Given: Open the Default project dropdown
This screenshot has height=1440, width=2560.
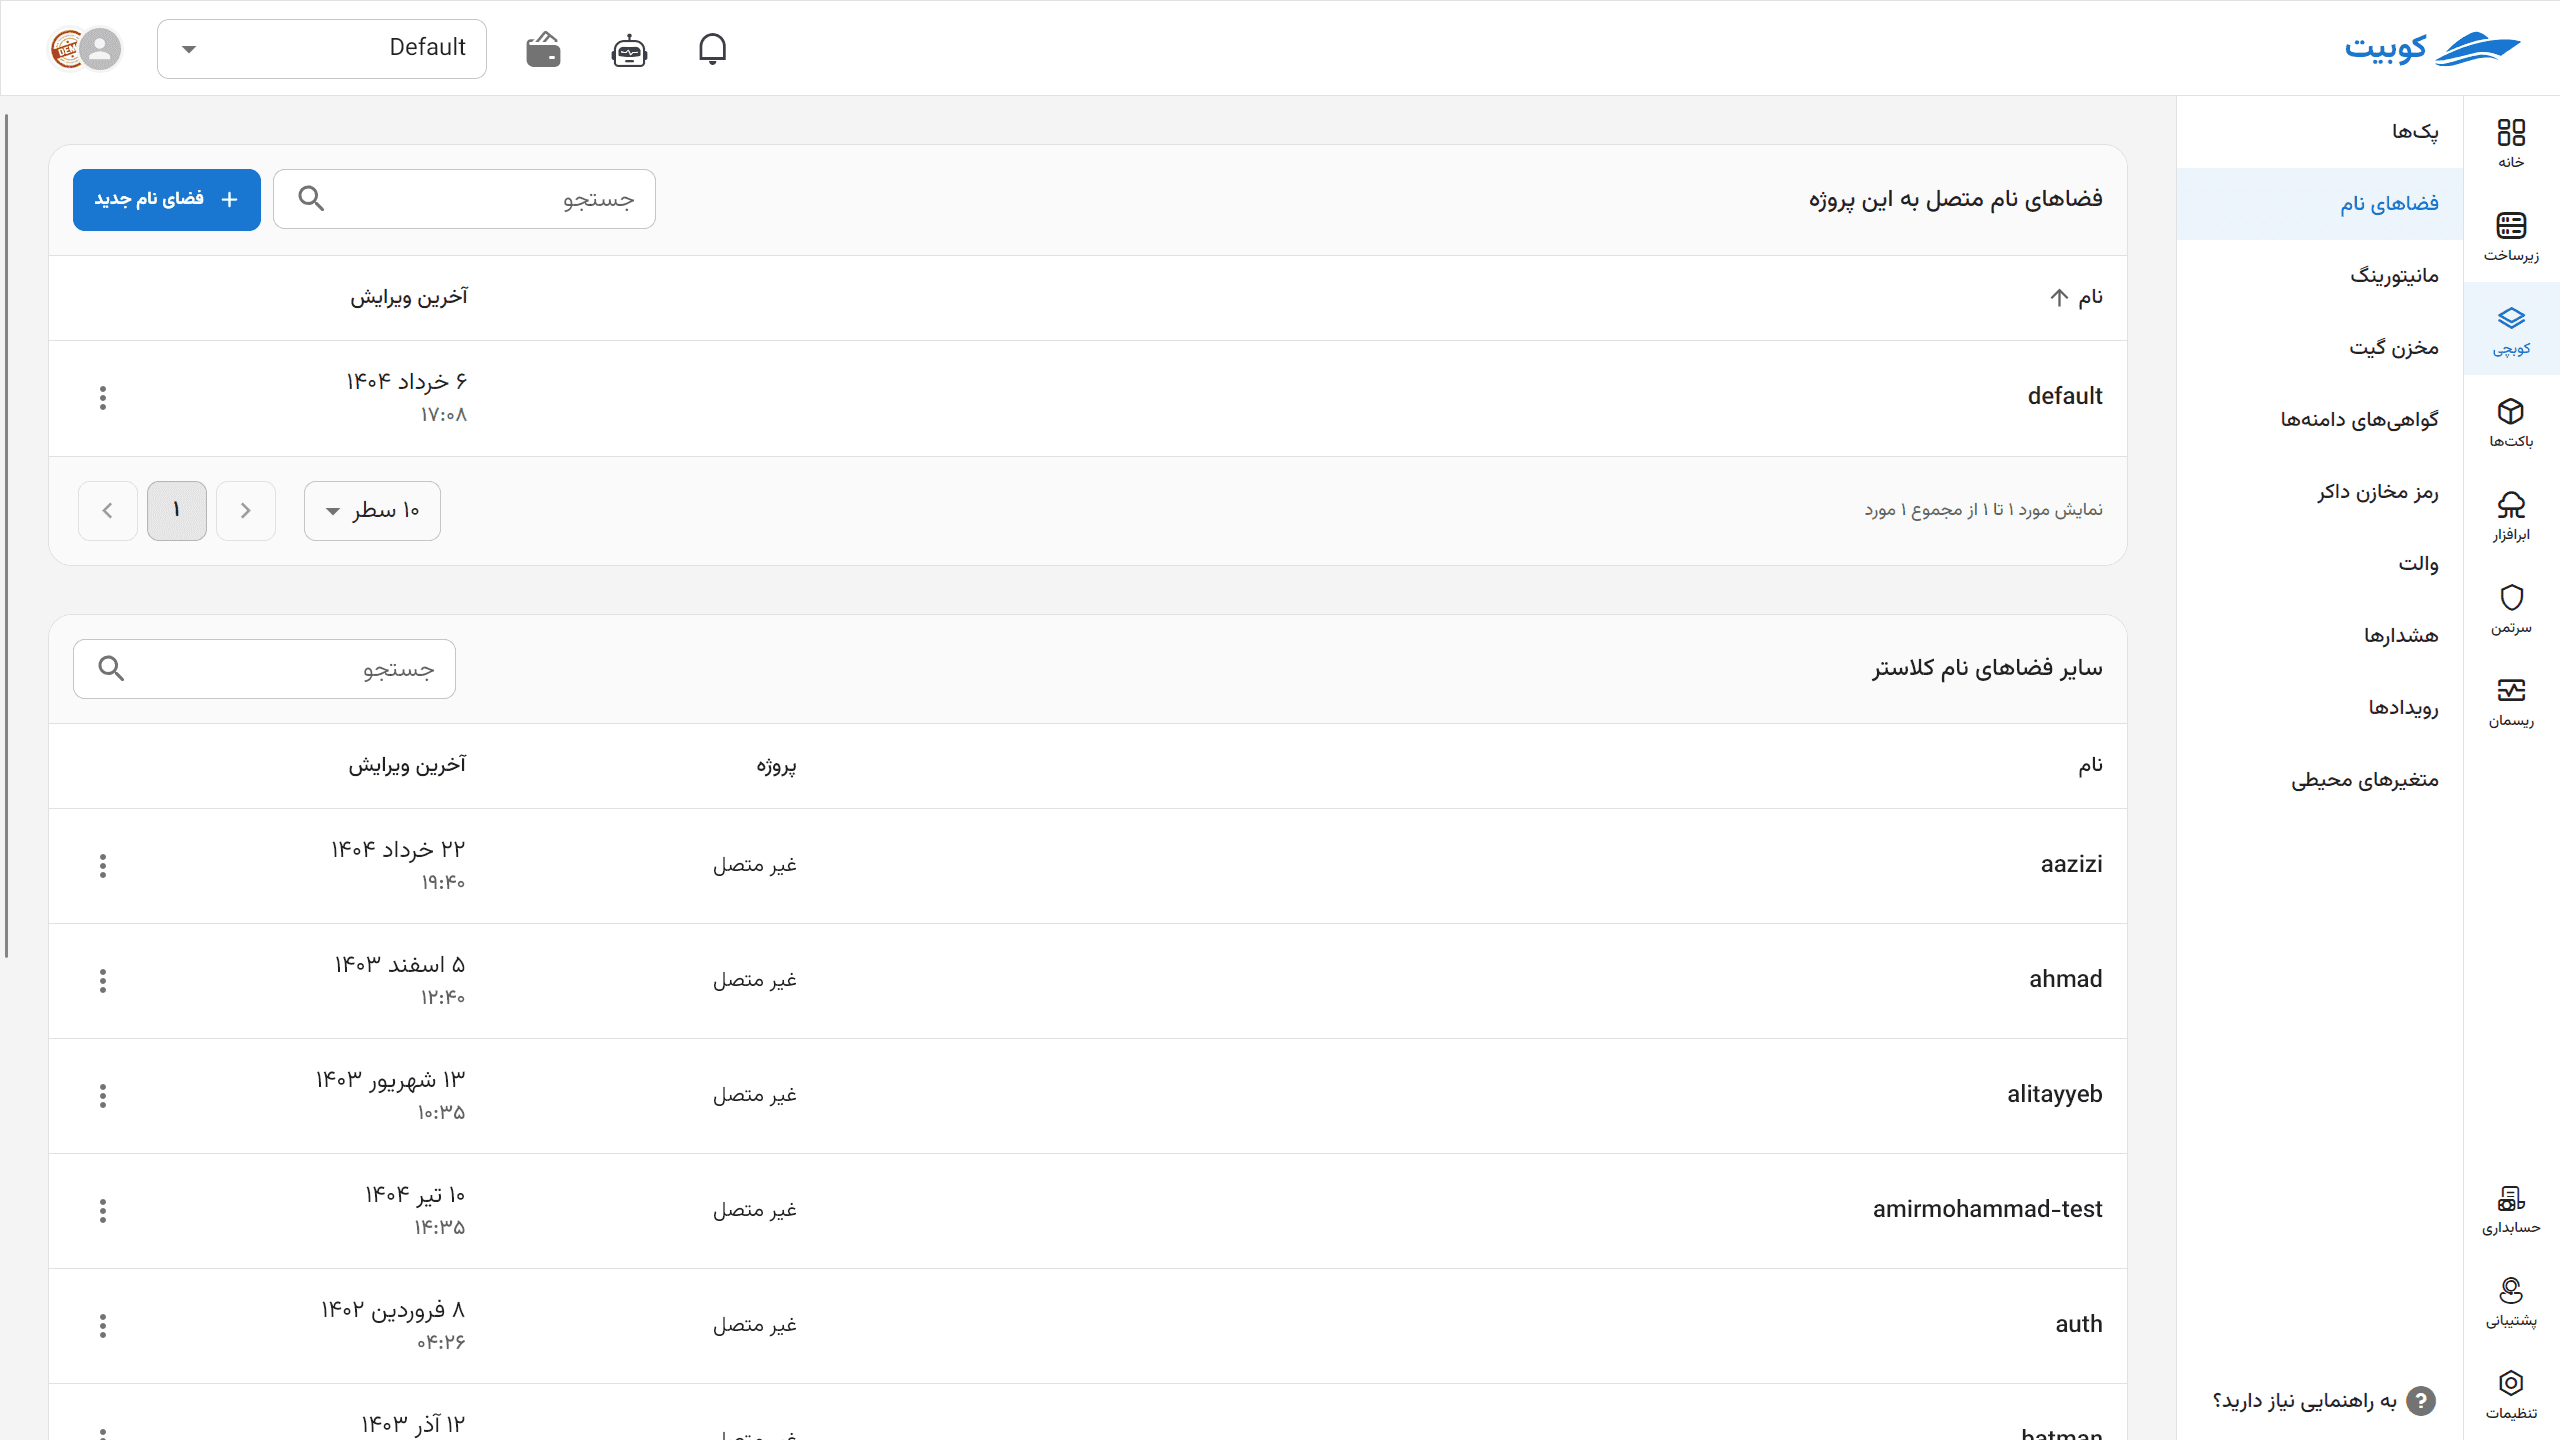Looking at the screenshot, I should (322, 48).
